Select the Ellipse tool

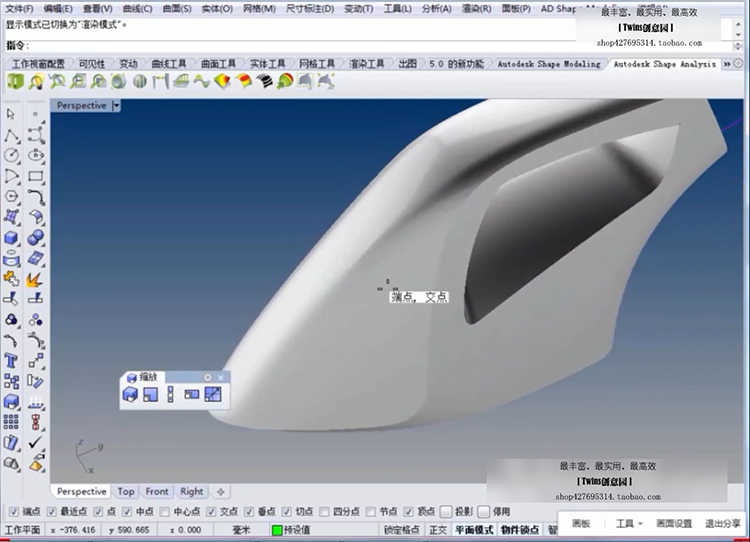coord(36,155)
